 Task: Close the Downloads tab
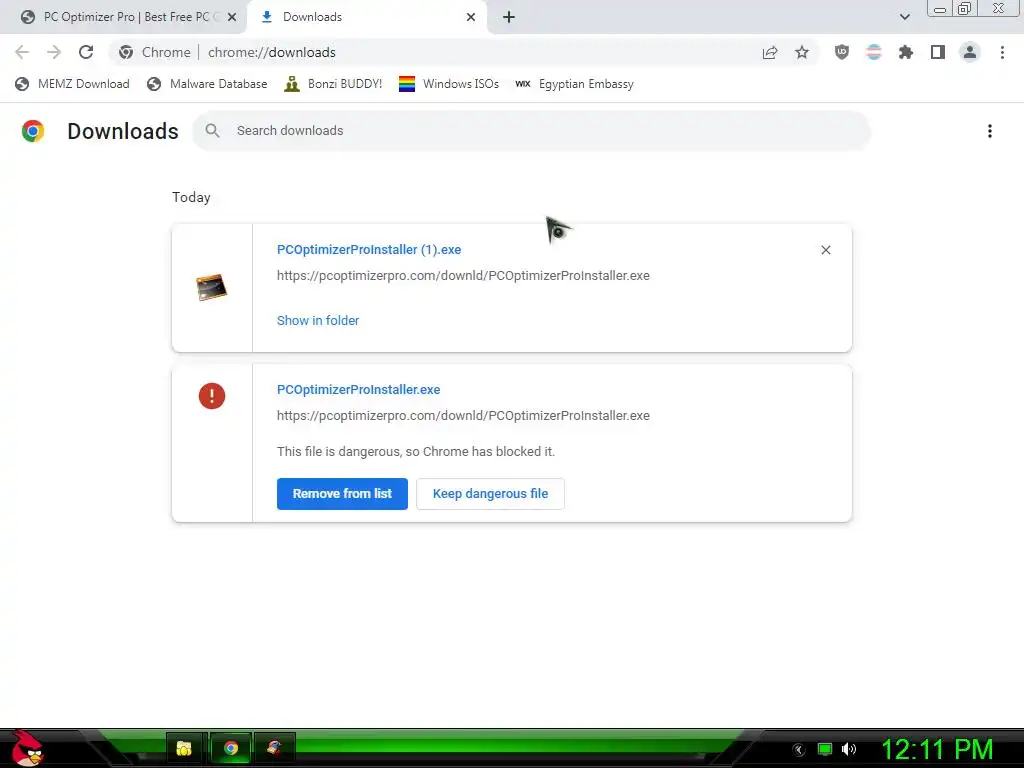471,17
